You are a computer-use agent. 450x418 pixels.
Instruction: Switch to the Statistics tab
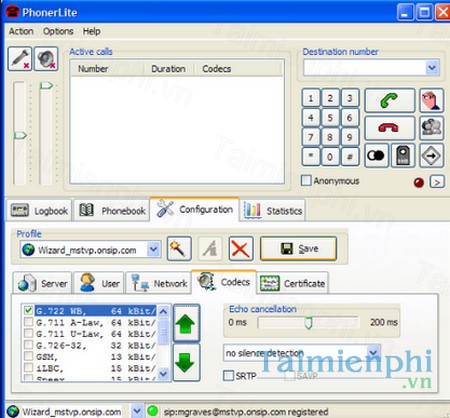273,211
